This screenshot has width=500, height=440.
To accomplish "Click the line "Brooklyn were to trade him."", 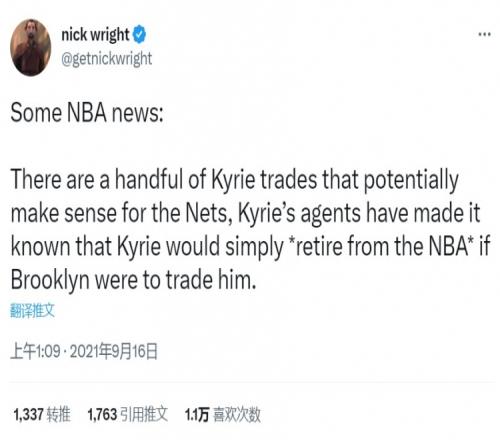I will (x=133, y=279).
